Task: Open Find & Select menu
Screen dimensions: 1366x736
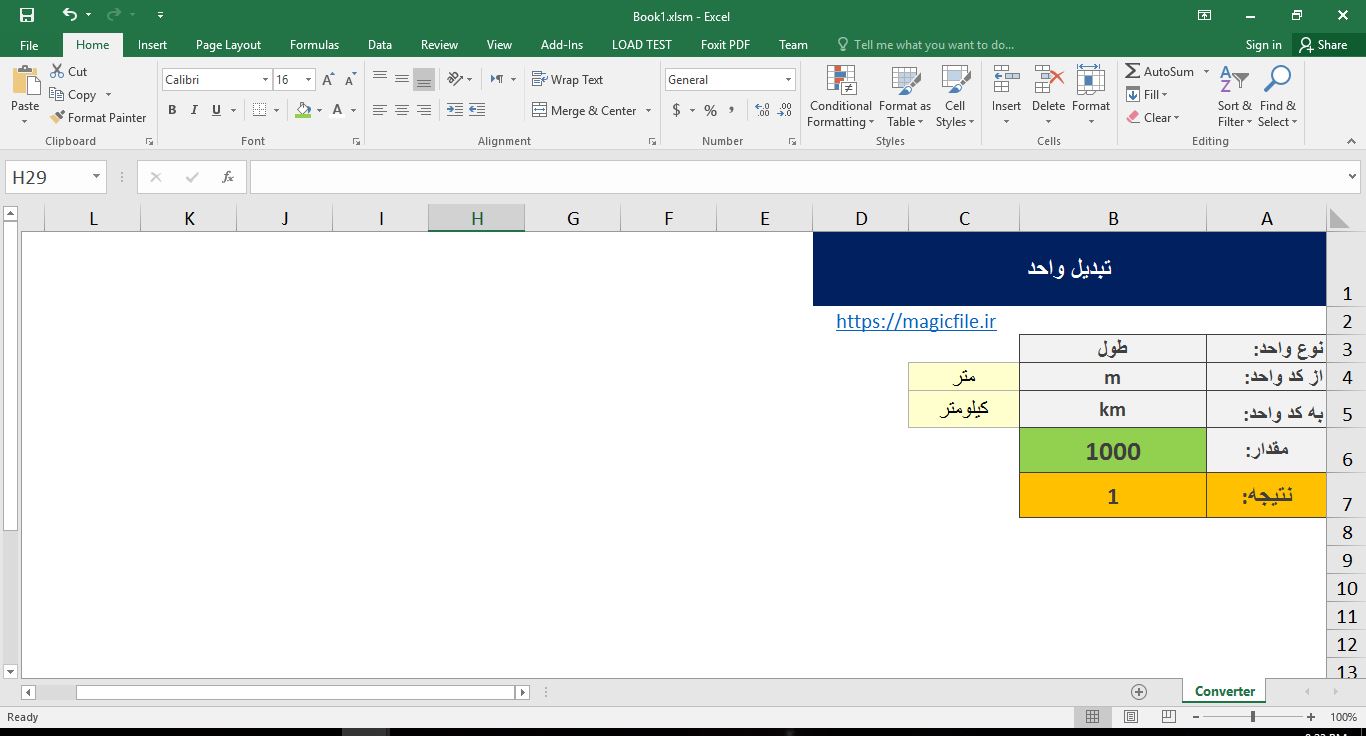Action: click(1277, 96)
